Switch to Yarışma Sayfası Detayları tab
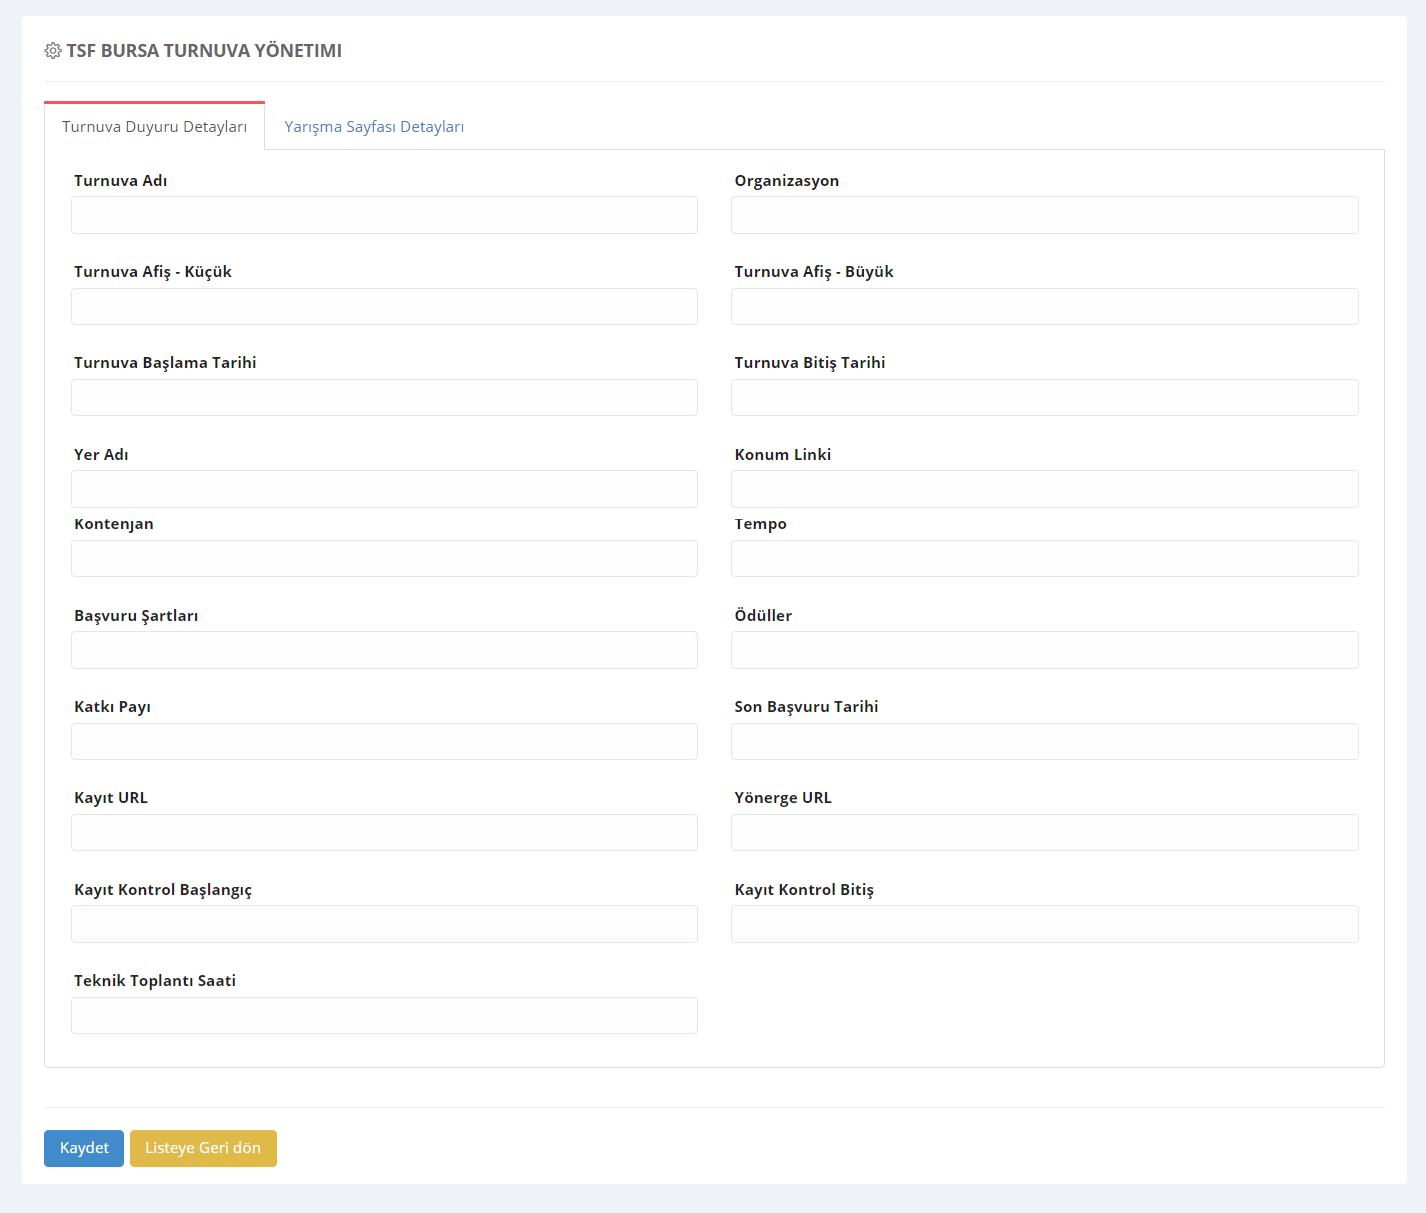Viewport: 1426px width, 1213px height. pos(374,127)
